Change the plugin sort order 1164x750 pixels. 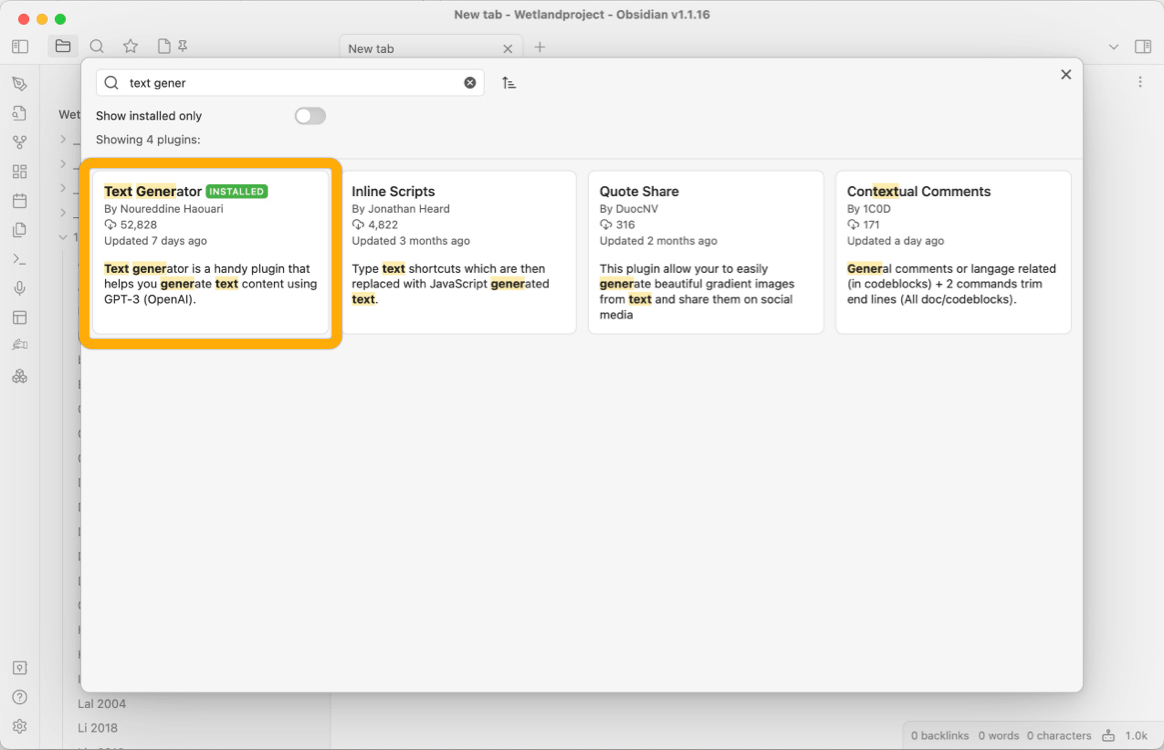(x=508, y=82)
